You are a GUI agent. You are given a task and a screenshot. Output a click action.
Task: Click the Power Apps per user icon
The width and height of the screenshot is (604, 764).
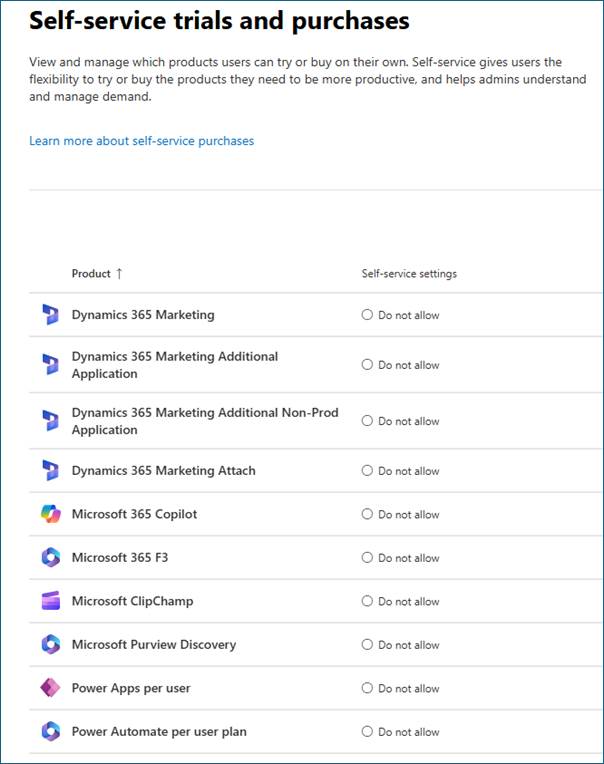pos(50,688)
